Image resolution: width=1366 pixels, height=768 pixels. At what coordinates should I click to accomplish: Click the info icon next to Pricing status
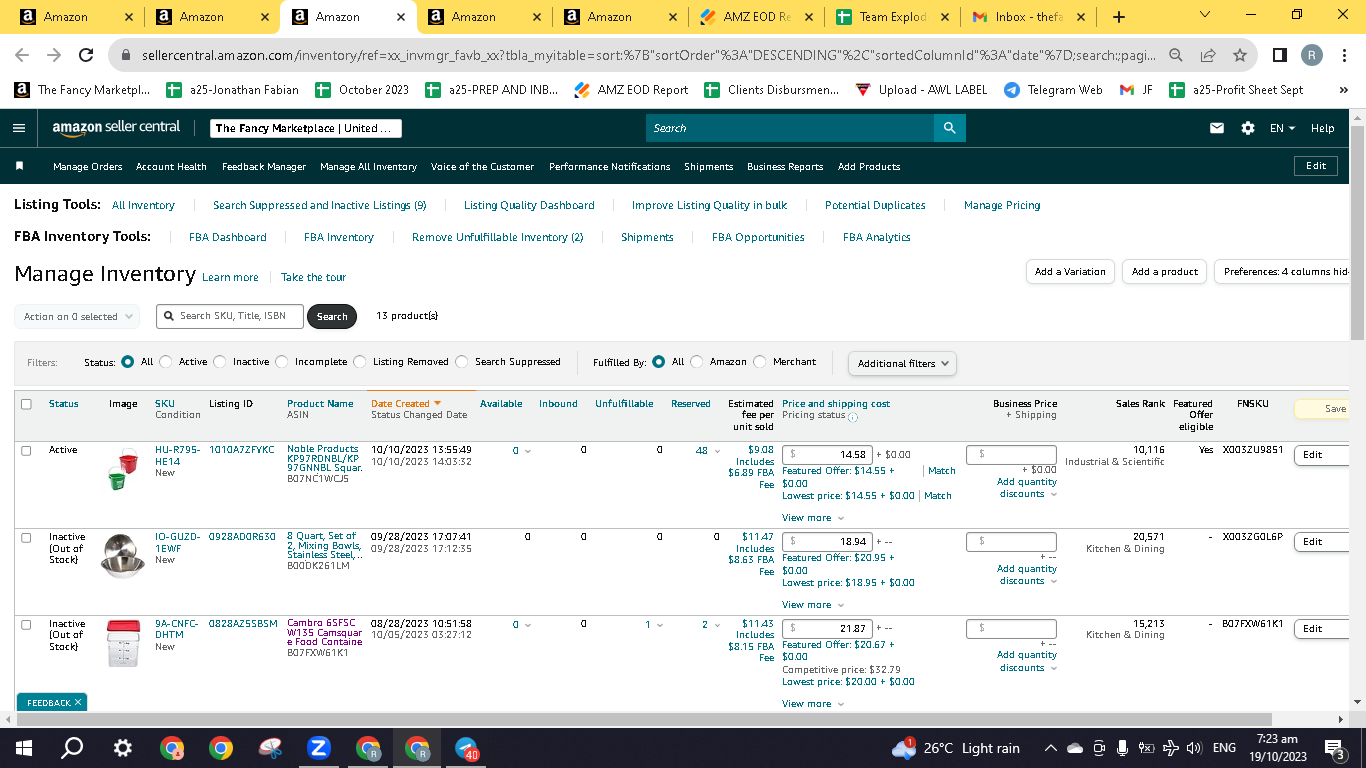click(853, 416)
